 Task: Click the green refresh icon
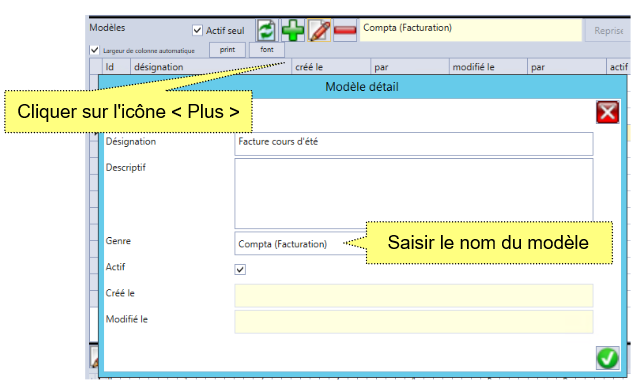click(267, 30)
